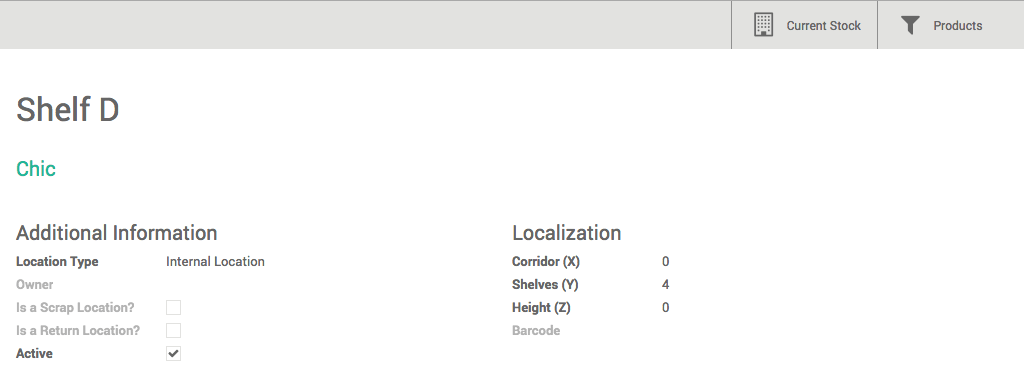Click the Localization section heading
The width and height of the screenshot is (1024, 380).
pyautogui.click(x=567, y=233)
